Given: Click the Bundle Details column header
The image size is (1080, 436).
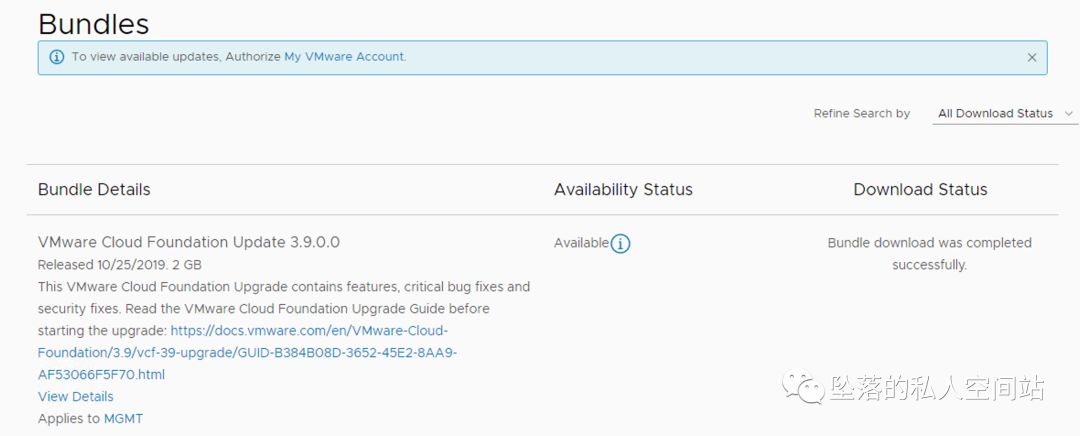Looking at the screenshot, I should coord(94,189).
